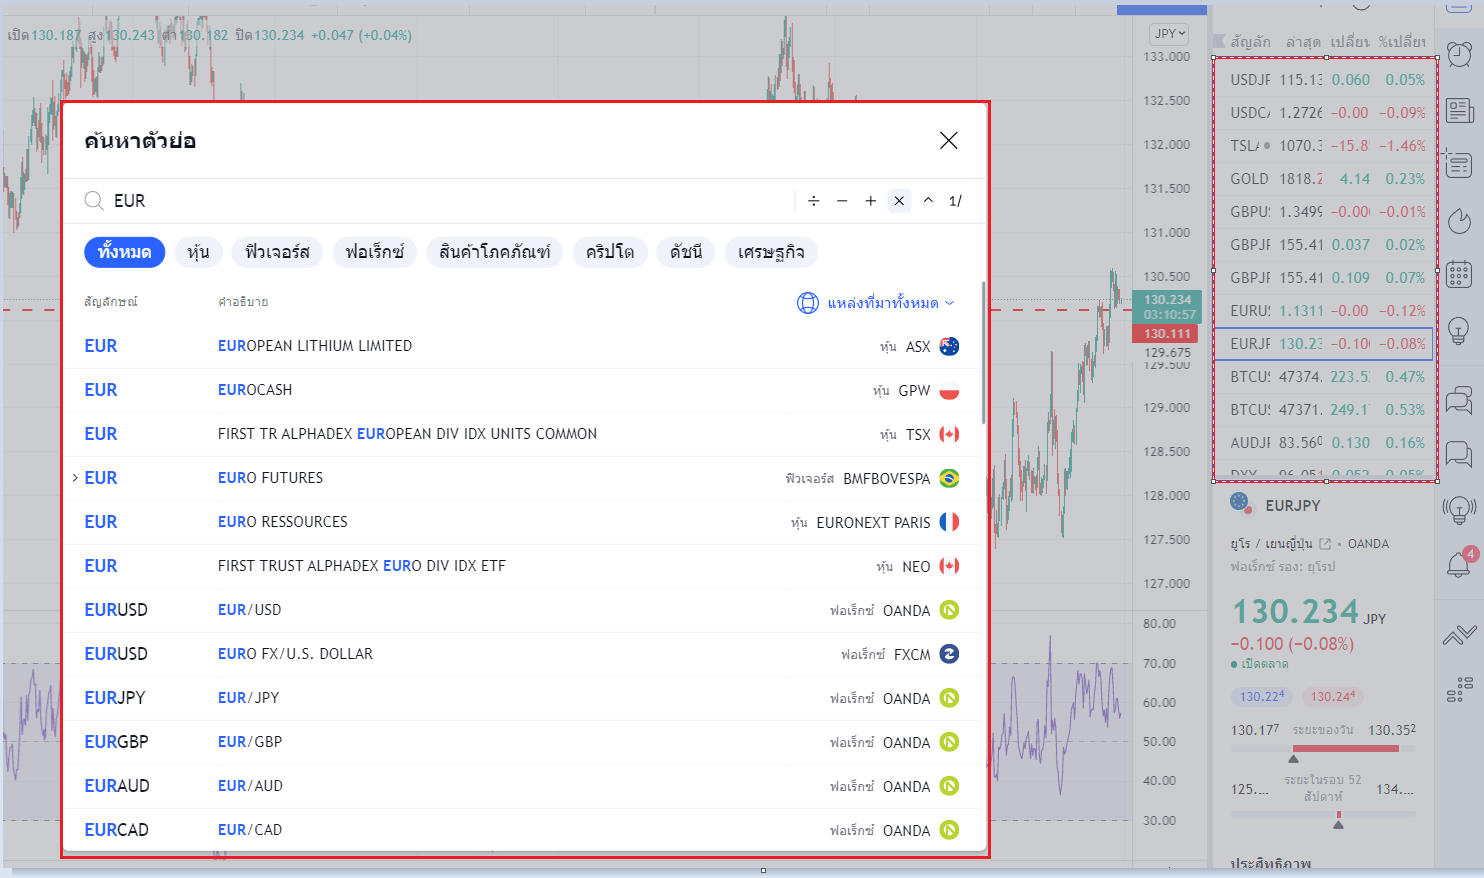Select TSLA row in watchlist

(1326, 146)
